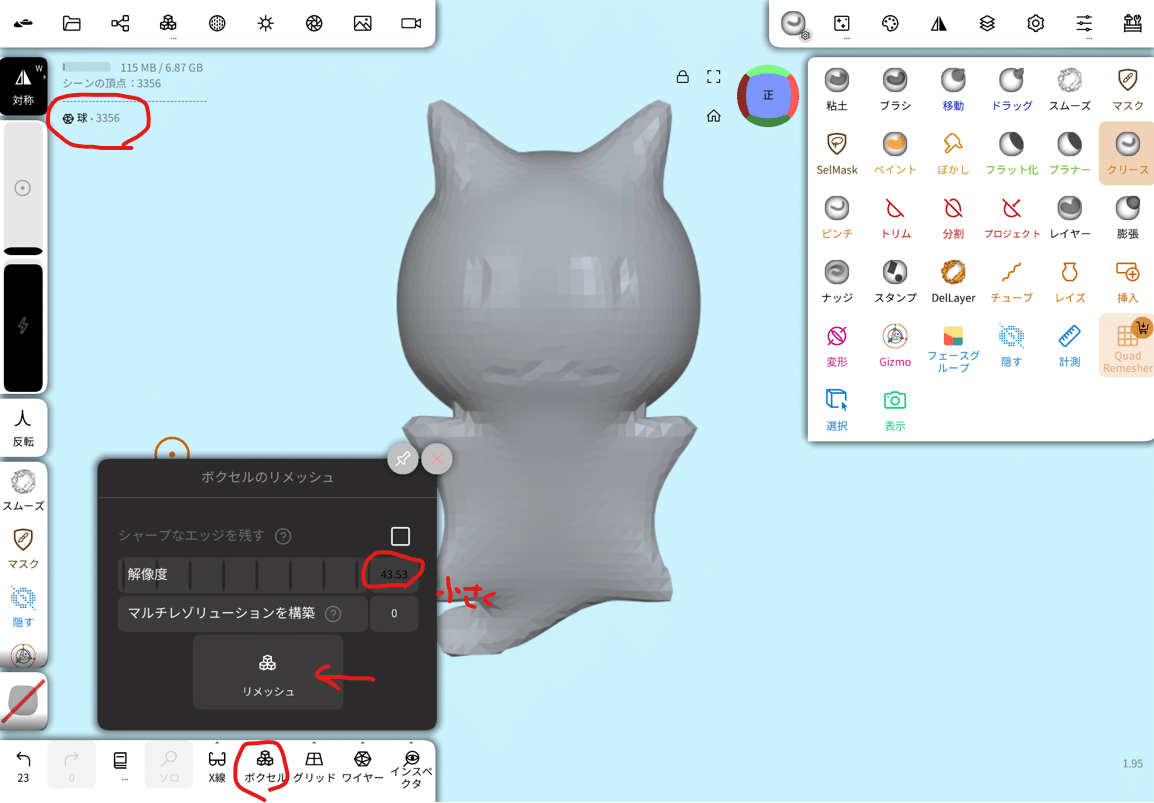The width and height of the screenshot is (1154, 803).
Task: Select the 変形 (Transform) tool
Action: coord(836,346)
